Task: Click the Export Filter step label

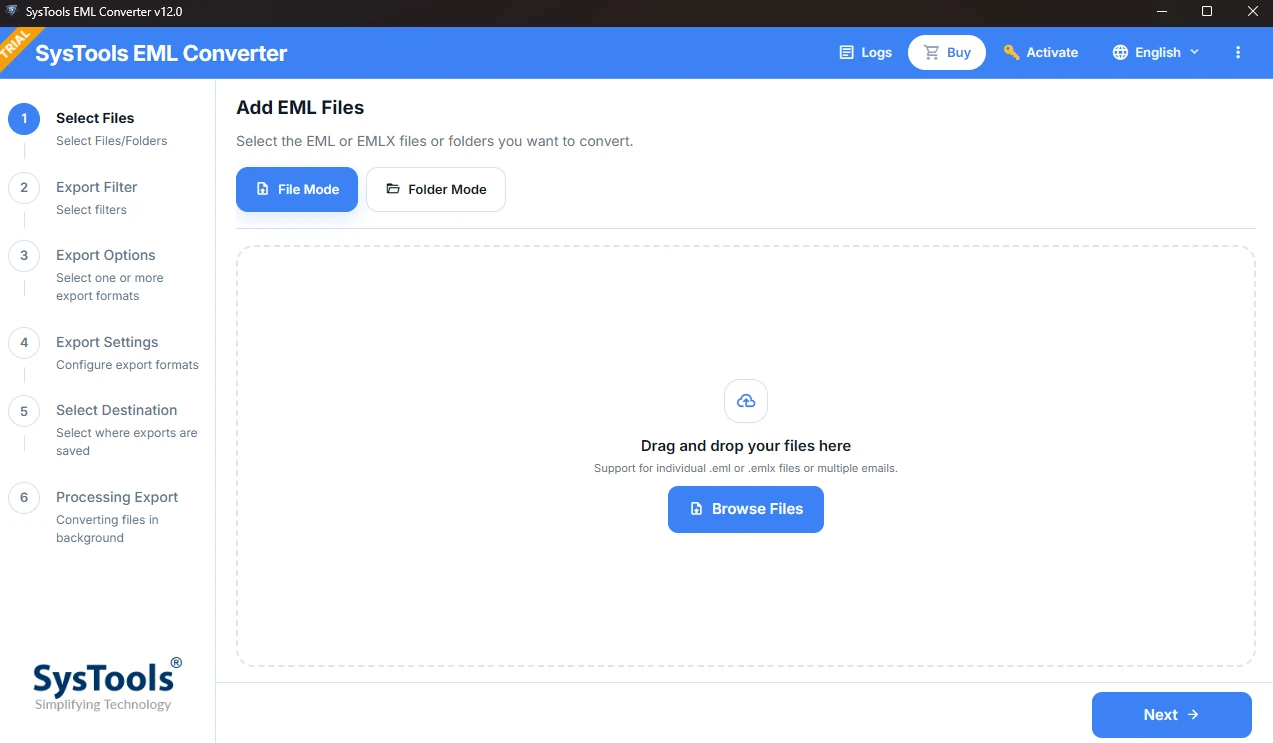Action: pos(97,187)
